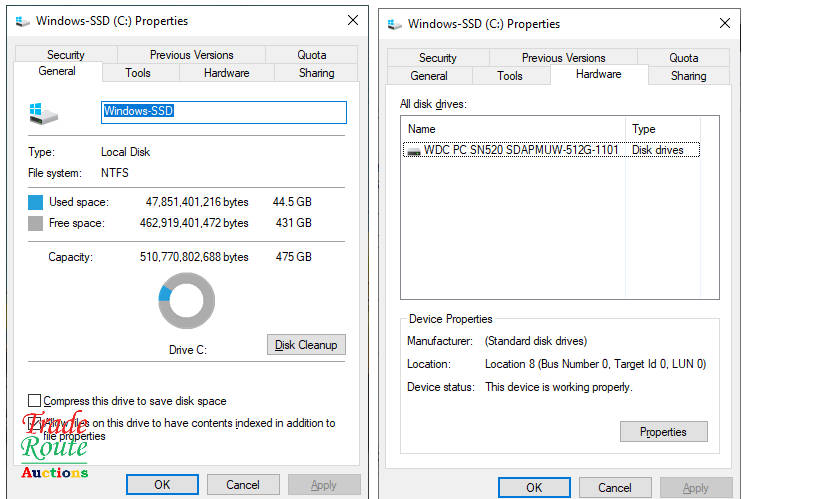The height and width of the screenshot is (499, 819).
Task: Open the Tools tab in left dialog
Action: 138,73
